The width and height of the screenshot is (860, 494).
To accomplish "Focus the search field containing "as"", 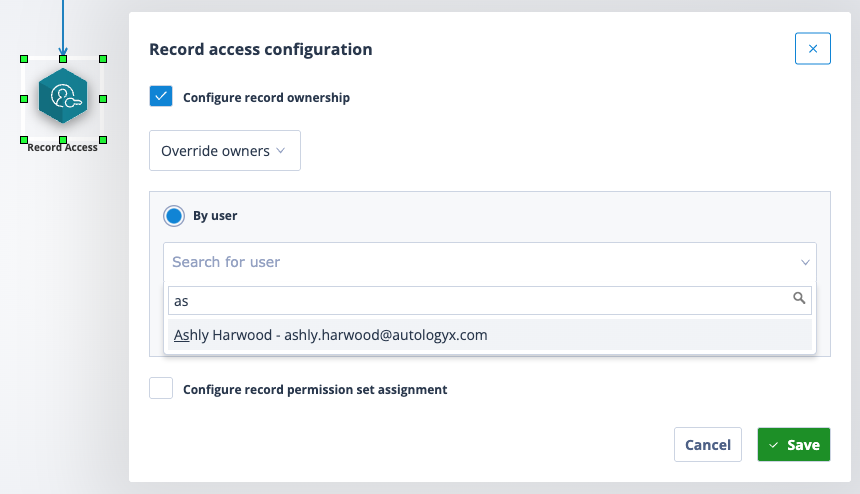I will click(490, 300).
